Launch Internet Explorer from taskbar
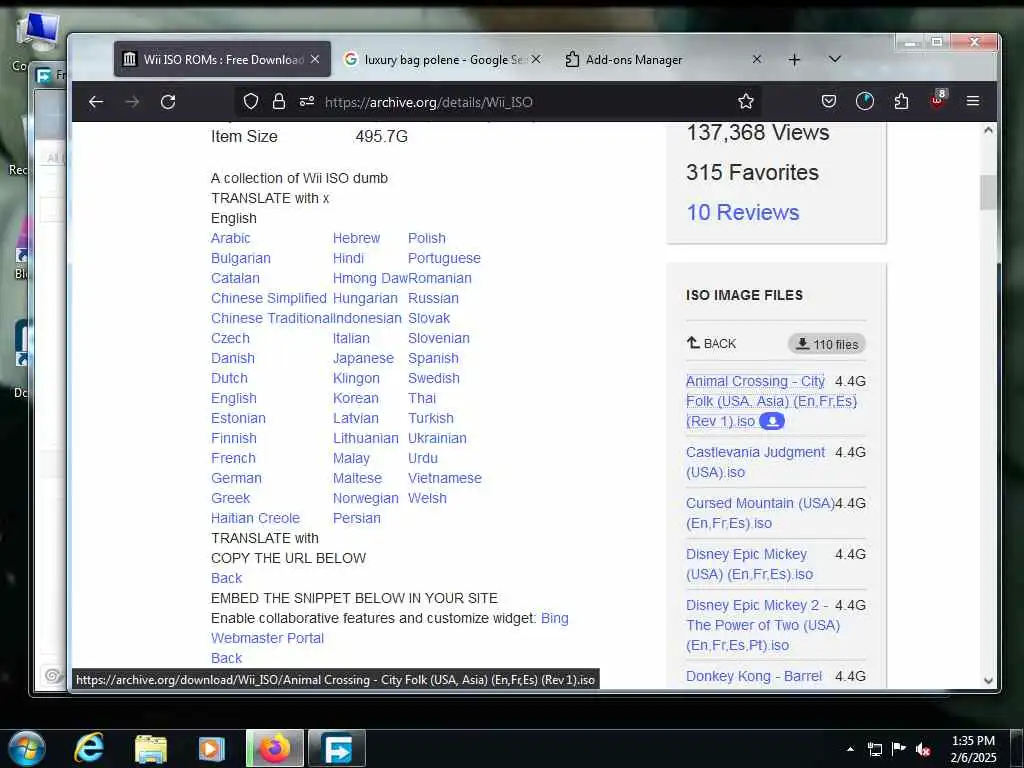The width and height of the screenshot is (1024, 768). coord(89,748)
